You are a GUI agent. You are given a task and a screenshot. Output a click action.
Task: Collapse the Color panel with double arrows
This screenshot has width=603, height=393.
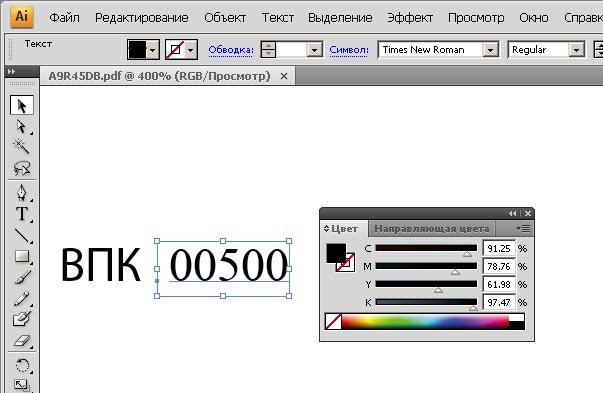tap(513, 213)
